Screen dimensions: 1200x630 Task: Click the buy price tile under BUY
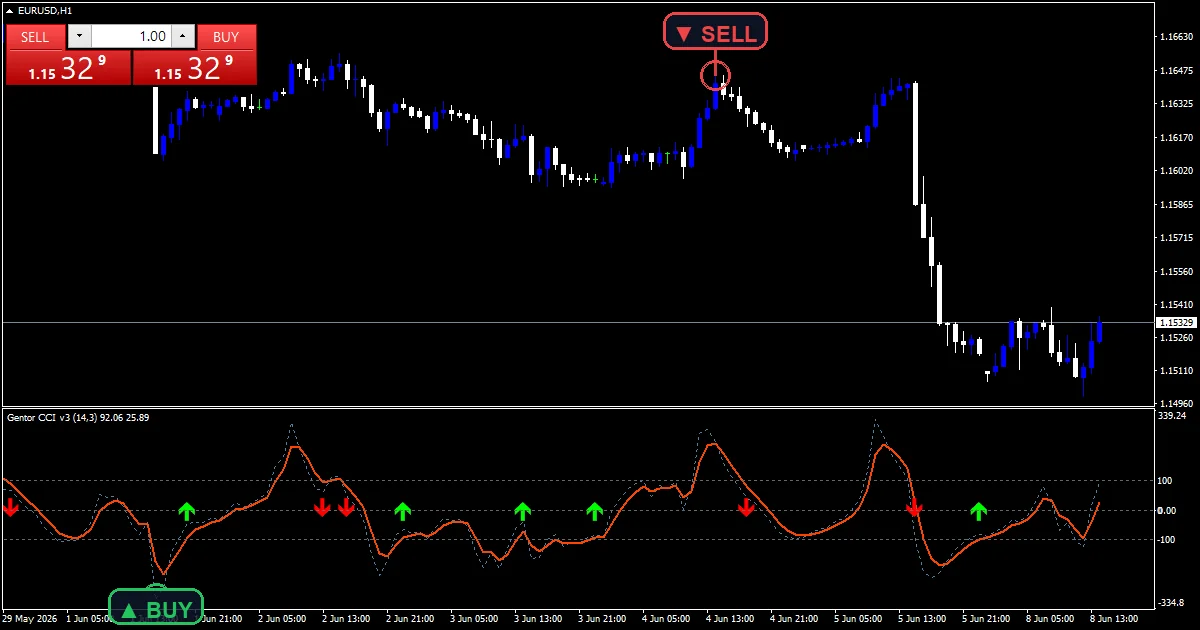194,68
